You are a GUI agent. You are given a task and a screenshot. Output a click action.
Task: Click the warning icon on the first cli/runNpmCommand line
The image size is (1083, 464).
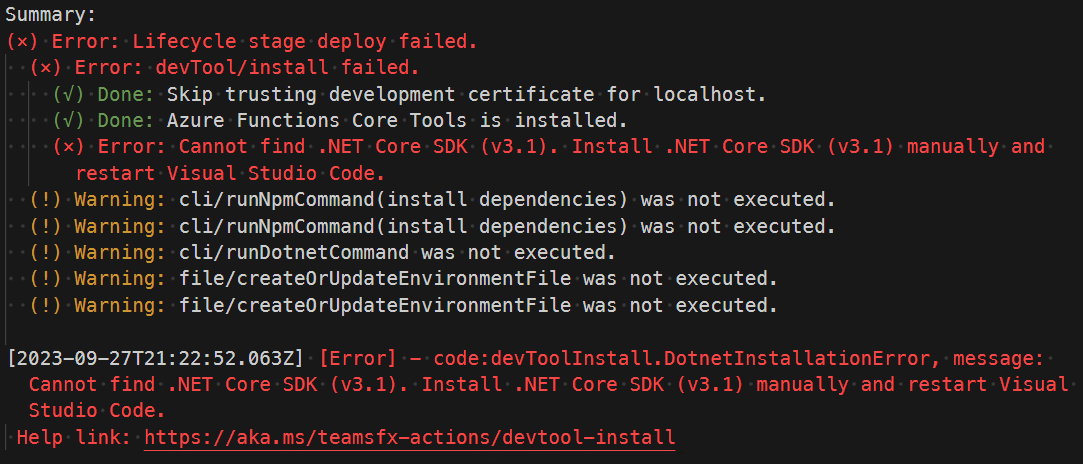point(46,199)
